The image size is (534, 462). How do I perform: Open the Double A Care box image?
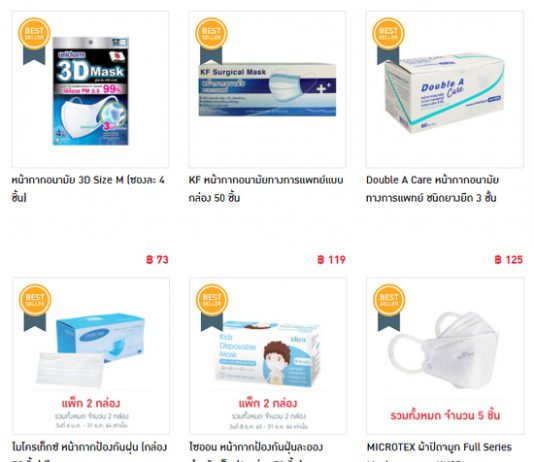tap(445, 90)
